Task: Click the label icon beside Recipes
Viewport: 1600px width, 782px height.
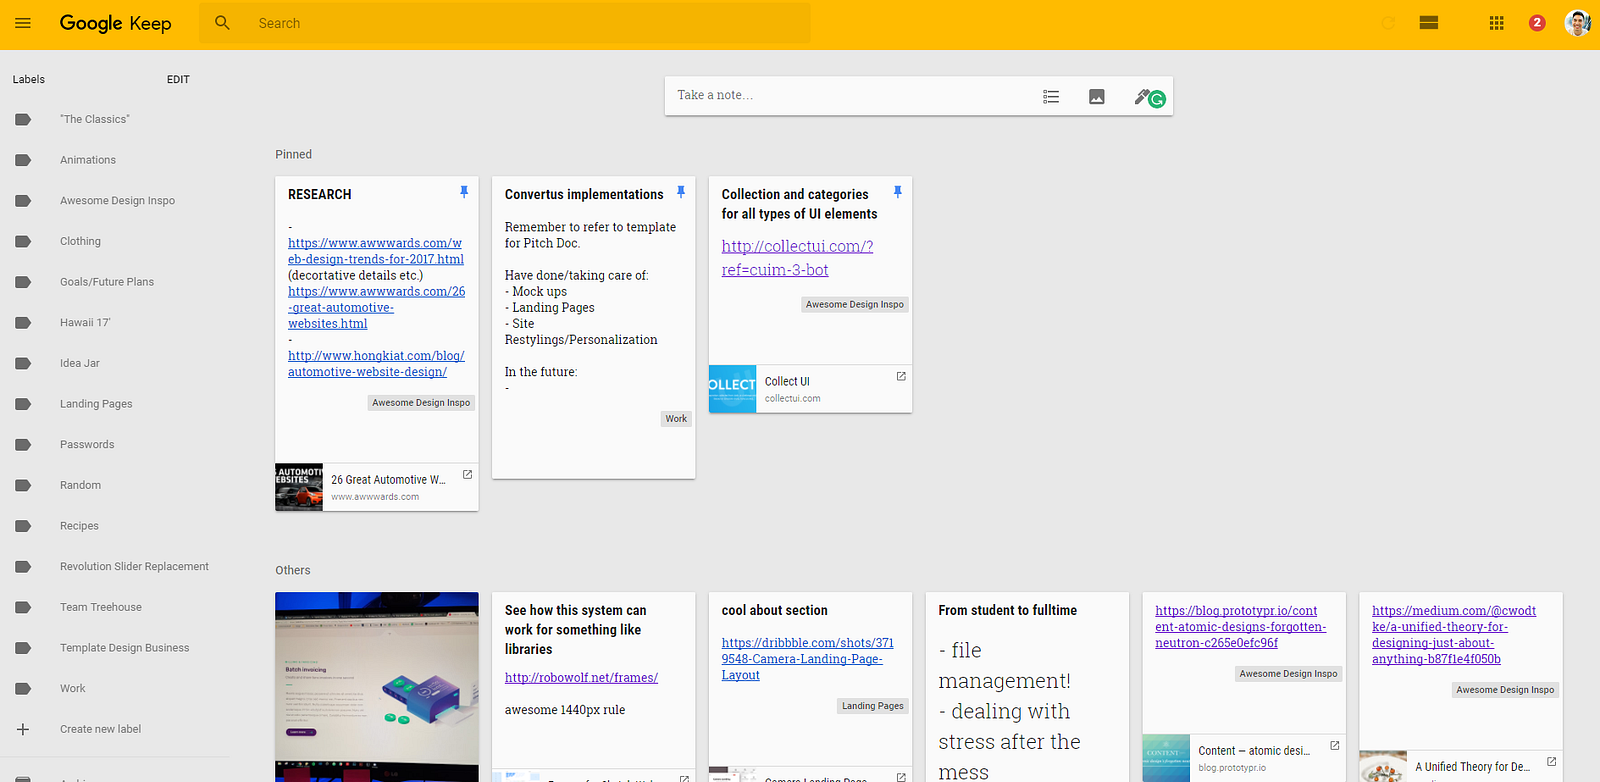Action: click(x=23, y=526)
